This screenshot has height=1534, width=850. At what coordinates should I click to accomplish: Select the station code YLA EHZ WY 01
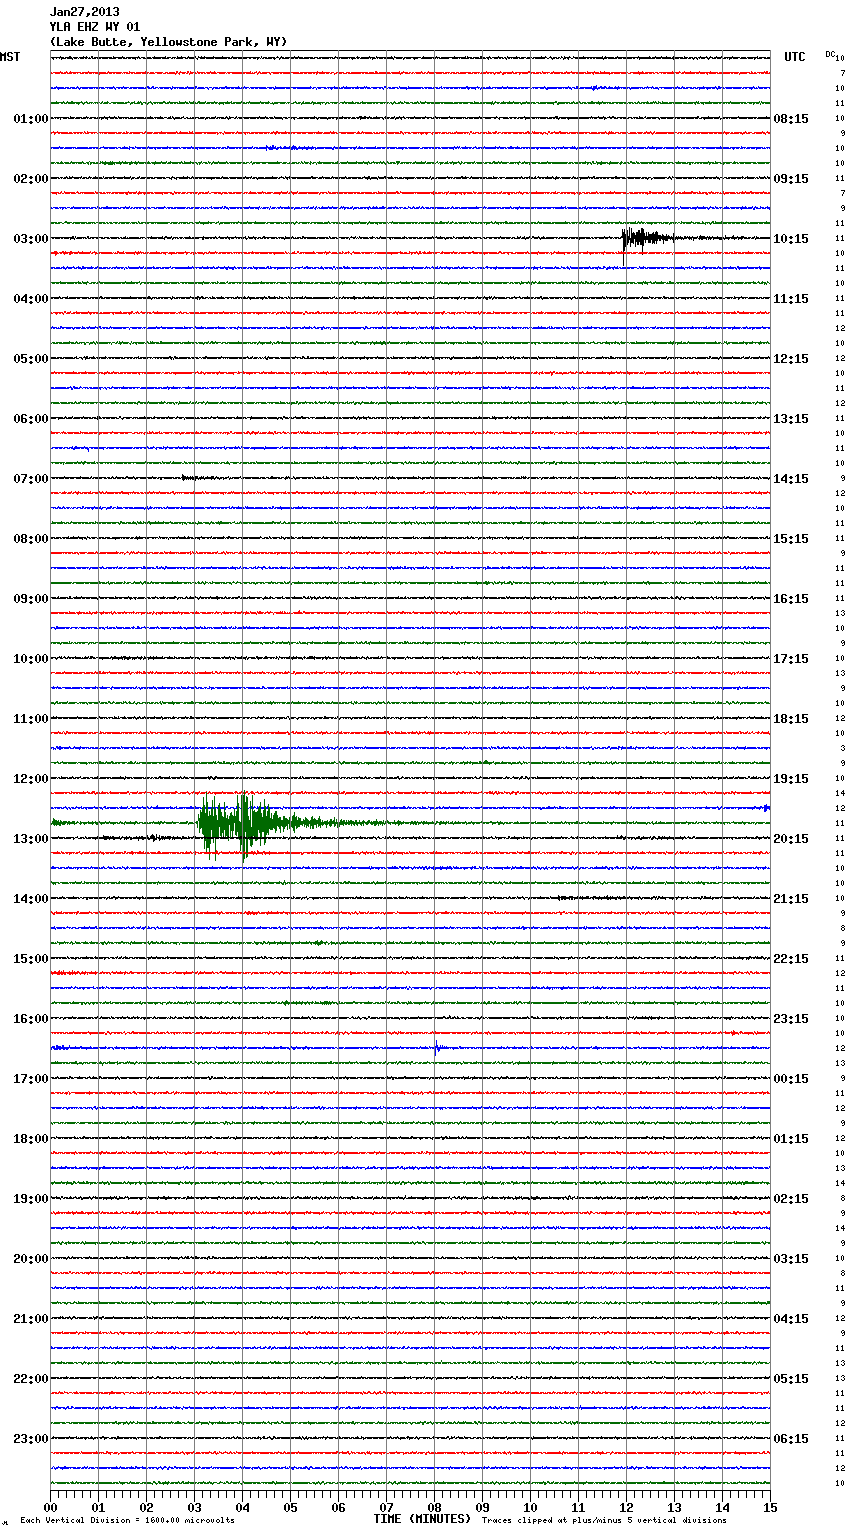pos(95,27)
